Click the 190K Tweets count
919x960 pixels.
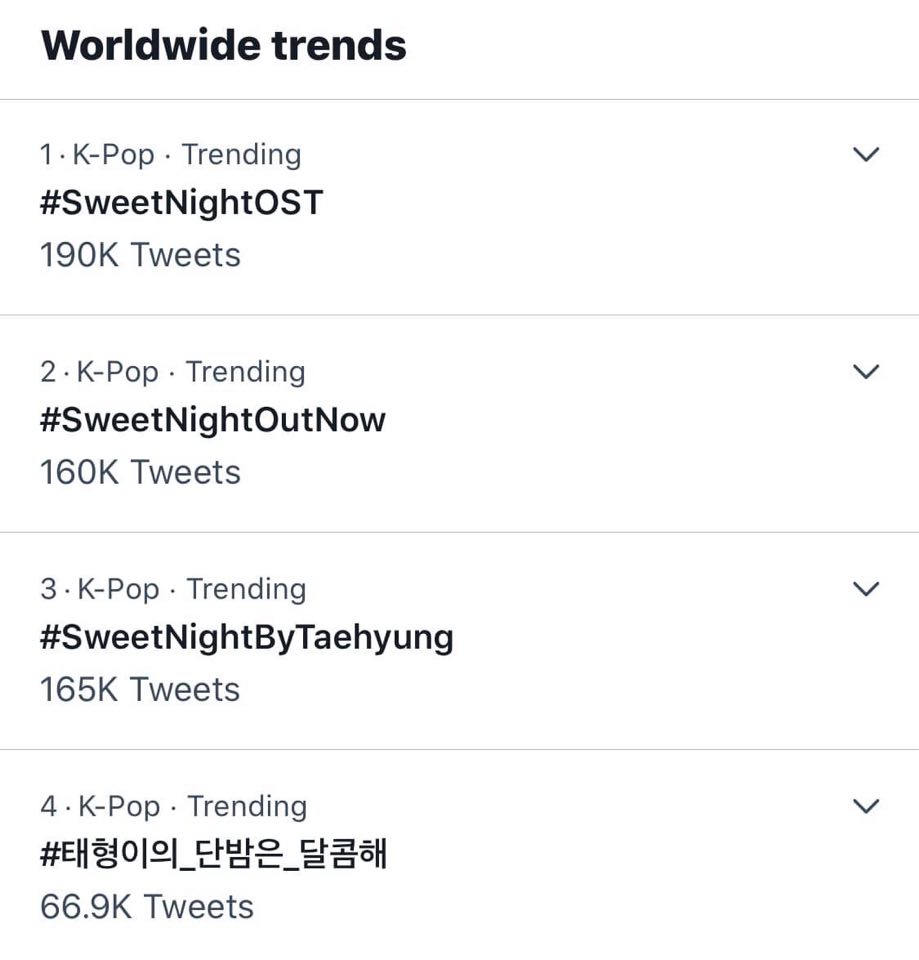pos(140,255)
